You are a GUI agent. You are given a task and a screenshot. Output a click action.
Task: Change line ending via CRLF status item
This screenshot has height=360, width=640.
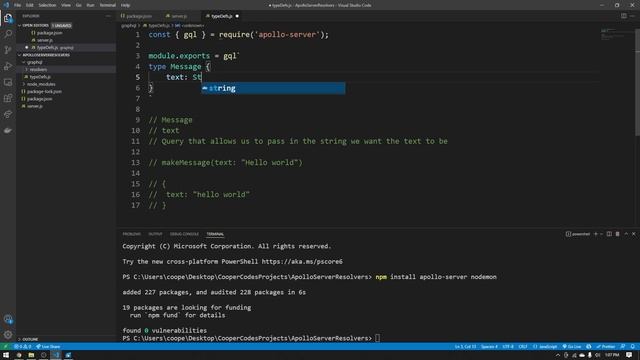coord(523,347)
